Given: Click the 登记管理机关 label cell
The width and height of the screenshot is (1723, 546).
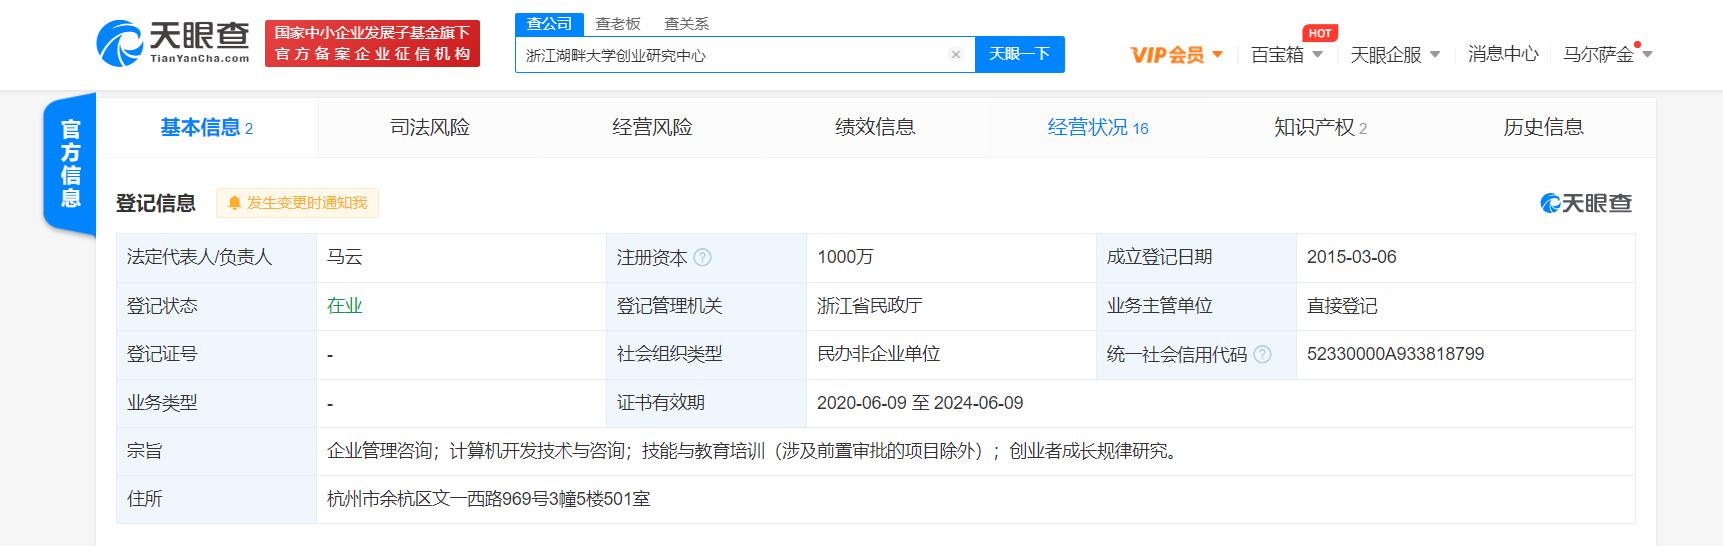Looking at the screenshot, I should 706,306.
